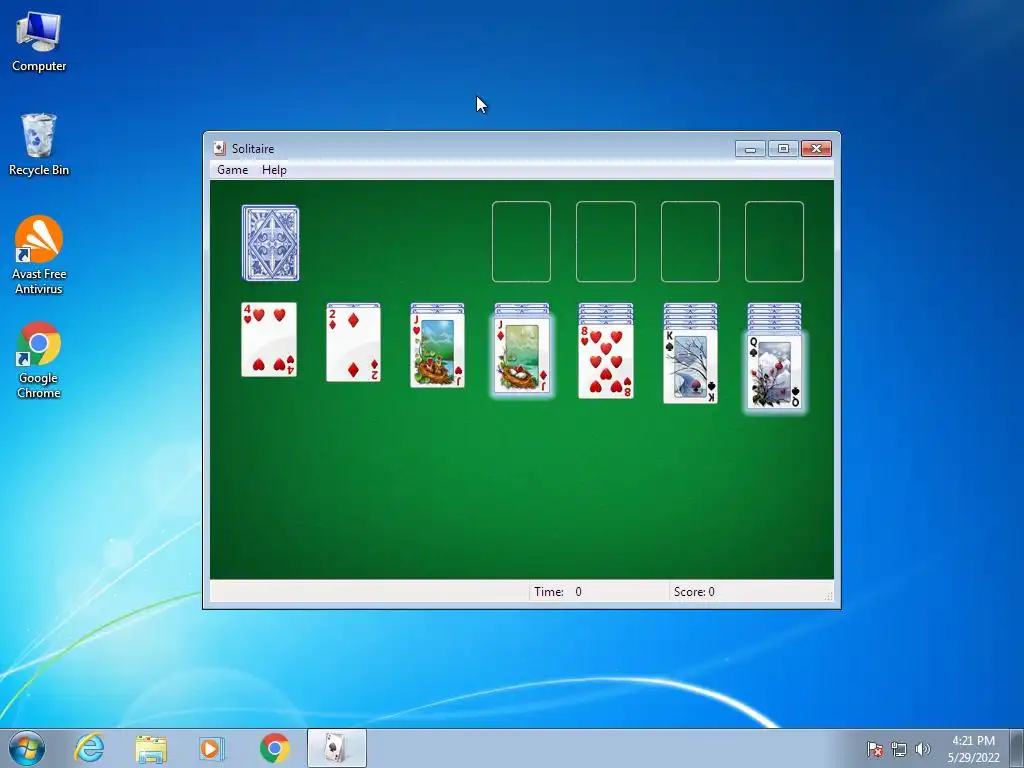Select the Avast Free Antivirus shortcut

pos(39,255)
